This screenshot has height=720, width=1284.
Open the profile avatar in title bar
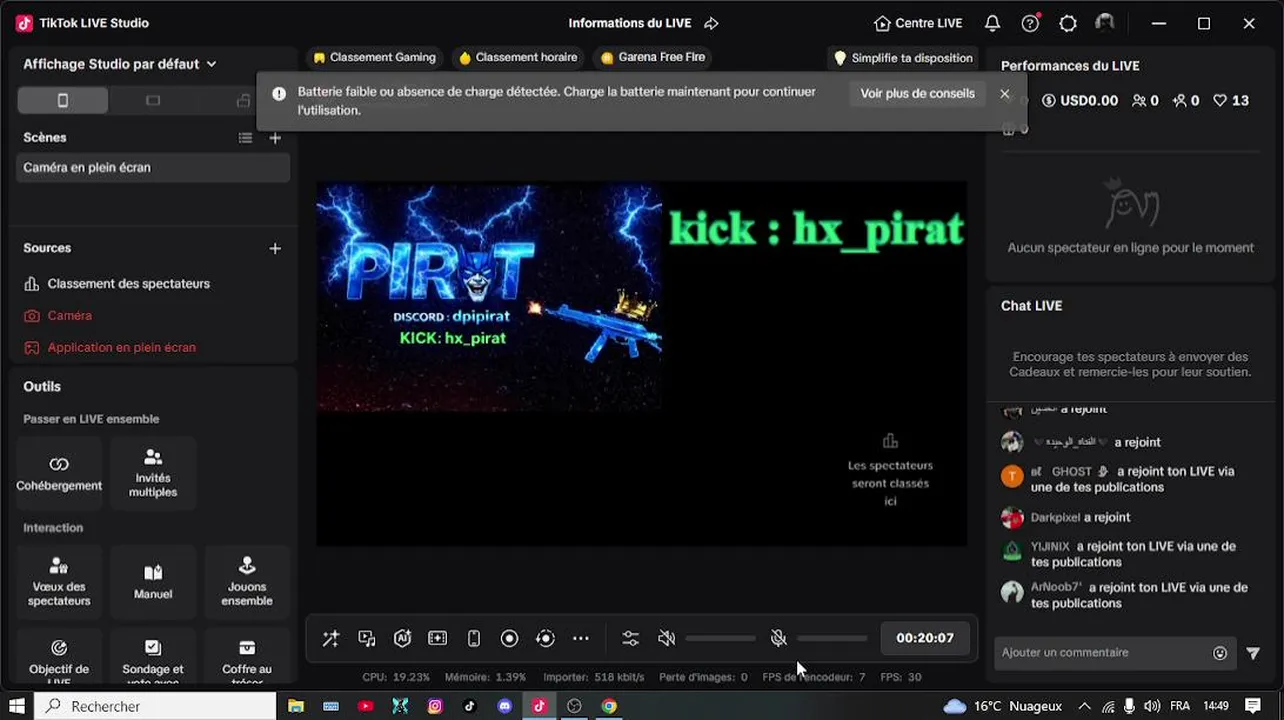[x=1105, y=22]
